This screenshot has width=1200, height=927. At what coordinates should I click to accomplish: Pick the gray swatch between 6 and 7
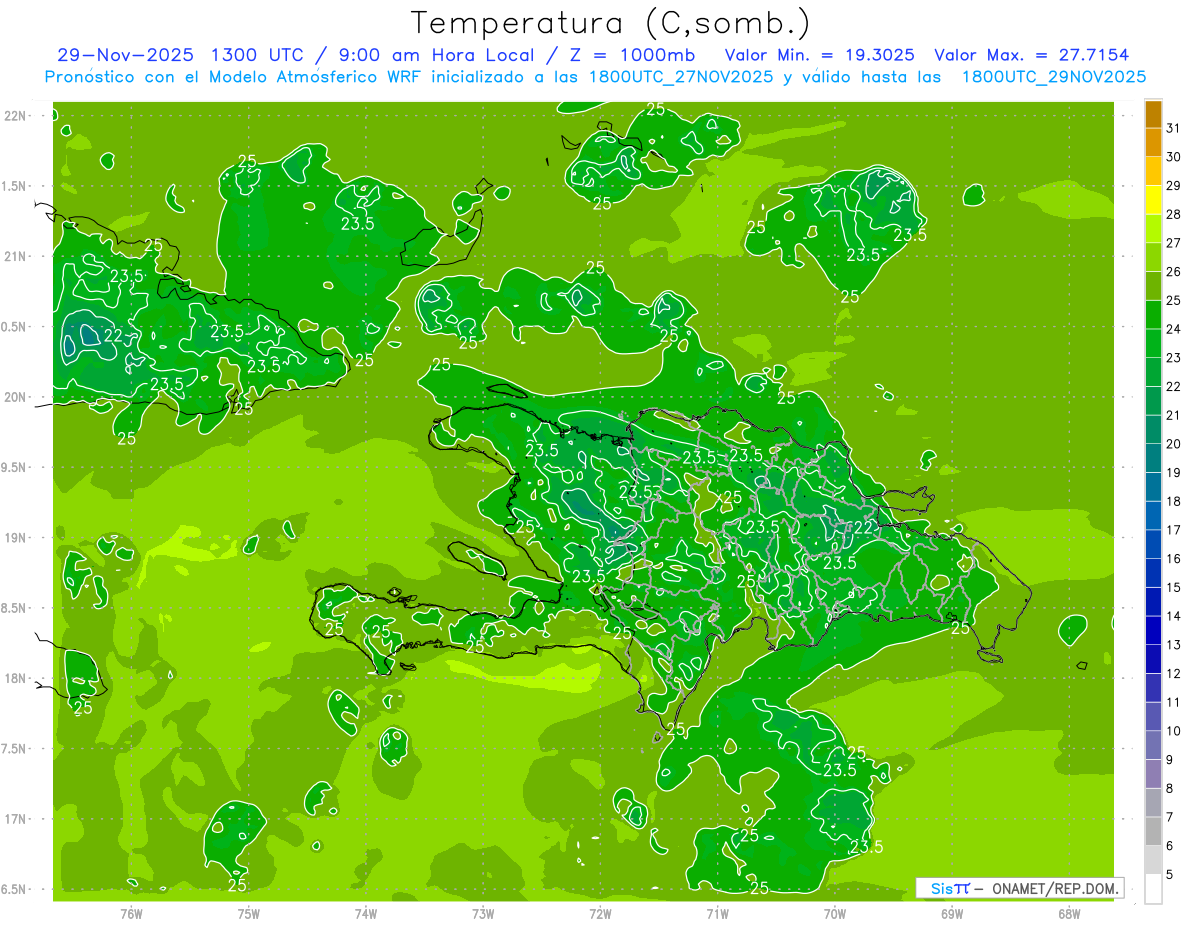pos(1153,831)
